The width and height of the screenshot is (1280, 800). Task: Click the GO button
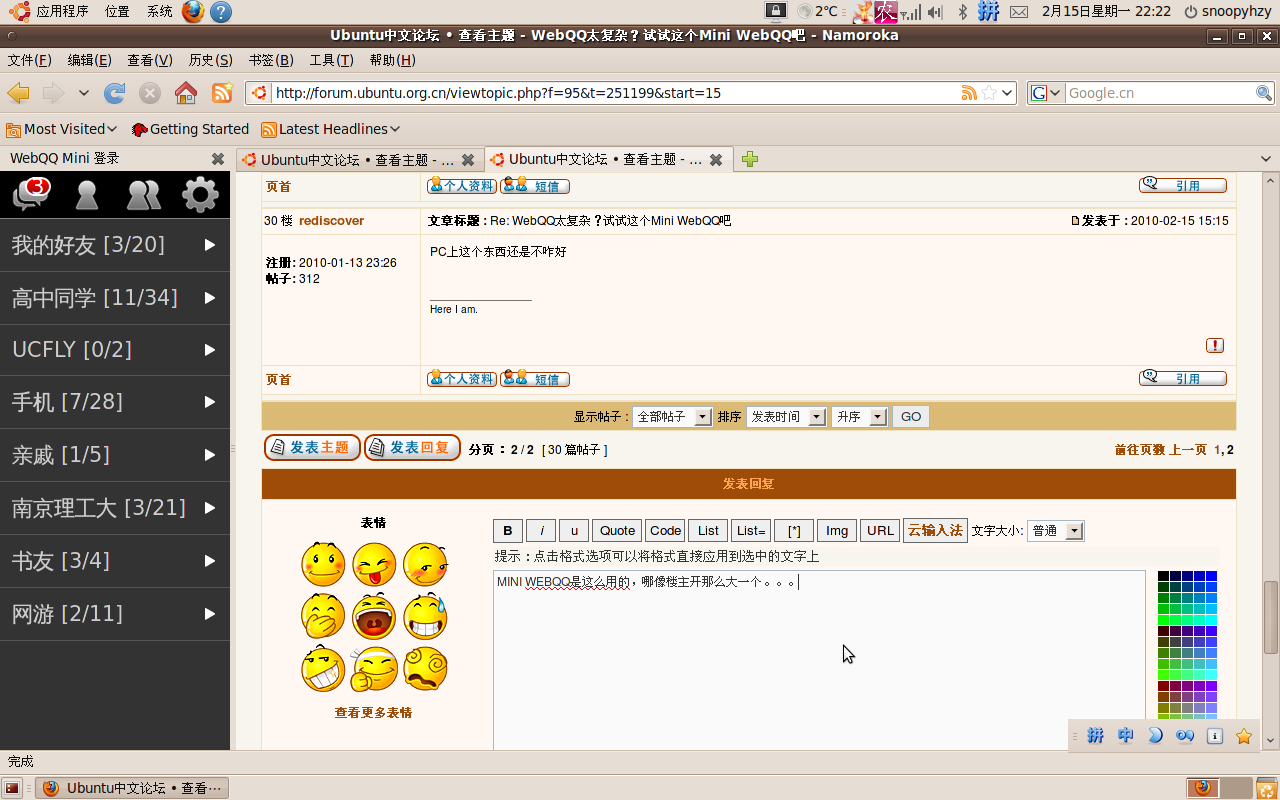pos(911,417)
